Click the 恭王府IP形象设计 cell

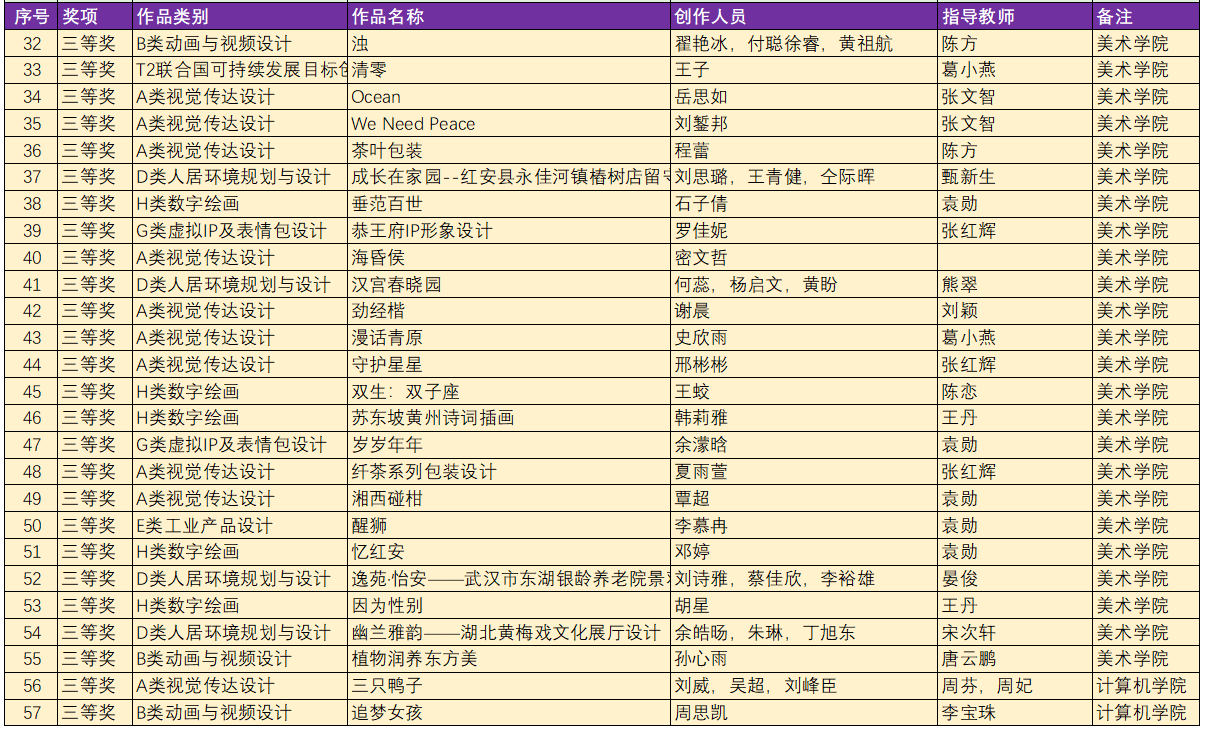point(509,231)
